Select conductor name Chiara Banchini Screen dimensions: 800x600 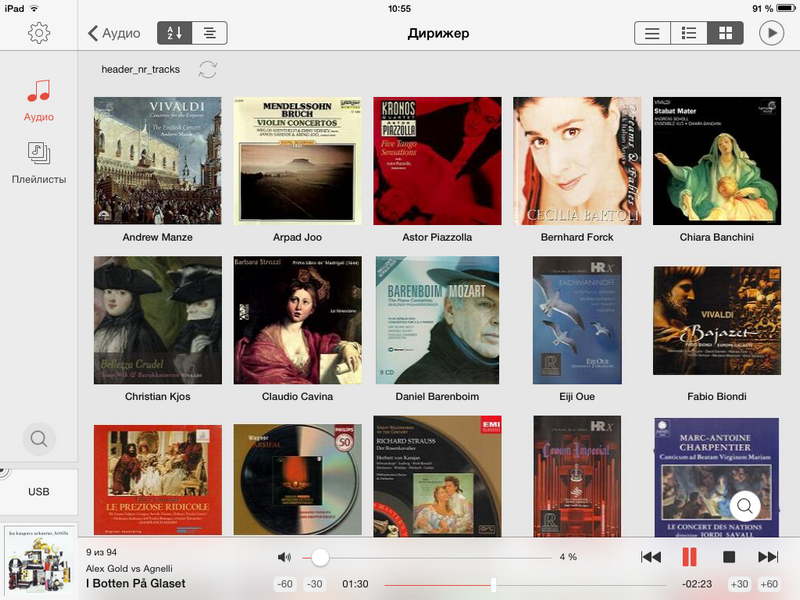pyautogui.click(x=717, y=237)
